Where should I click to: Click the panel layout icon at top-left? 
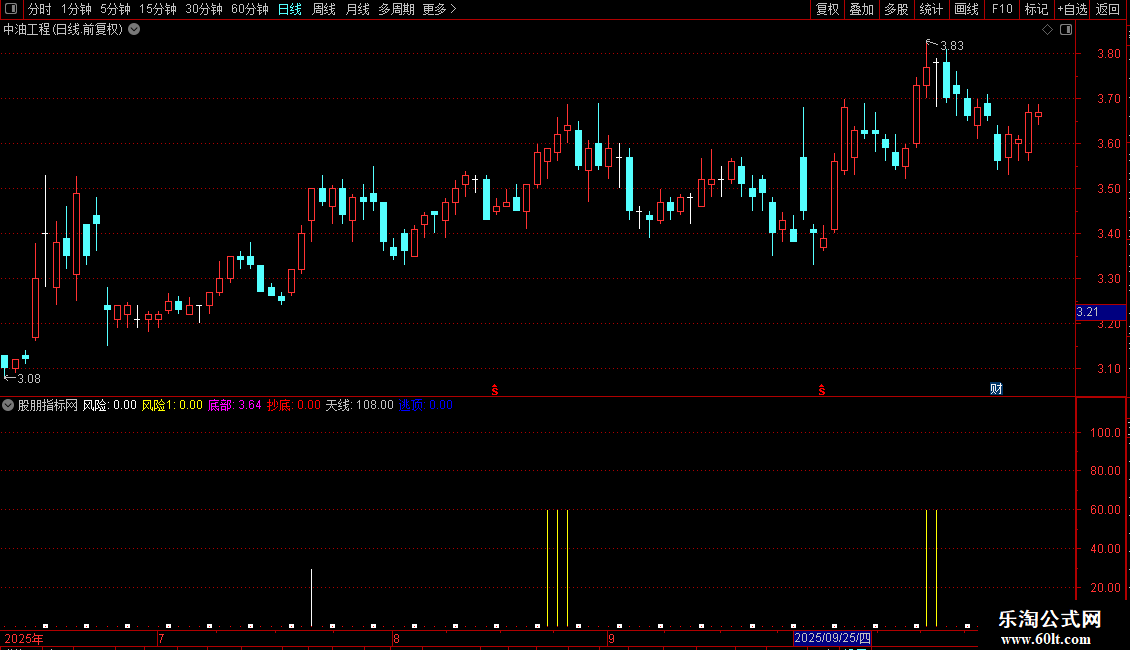pos(11,9)
